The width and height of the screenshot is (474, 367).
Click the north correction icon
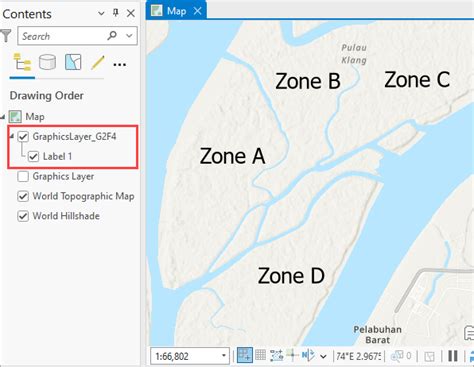pyautogui.click(x=308, y=355)
